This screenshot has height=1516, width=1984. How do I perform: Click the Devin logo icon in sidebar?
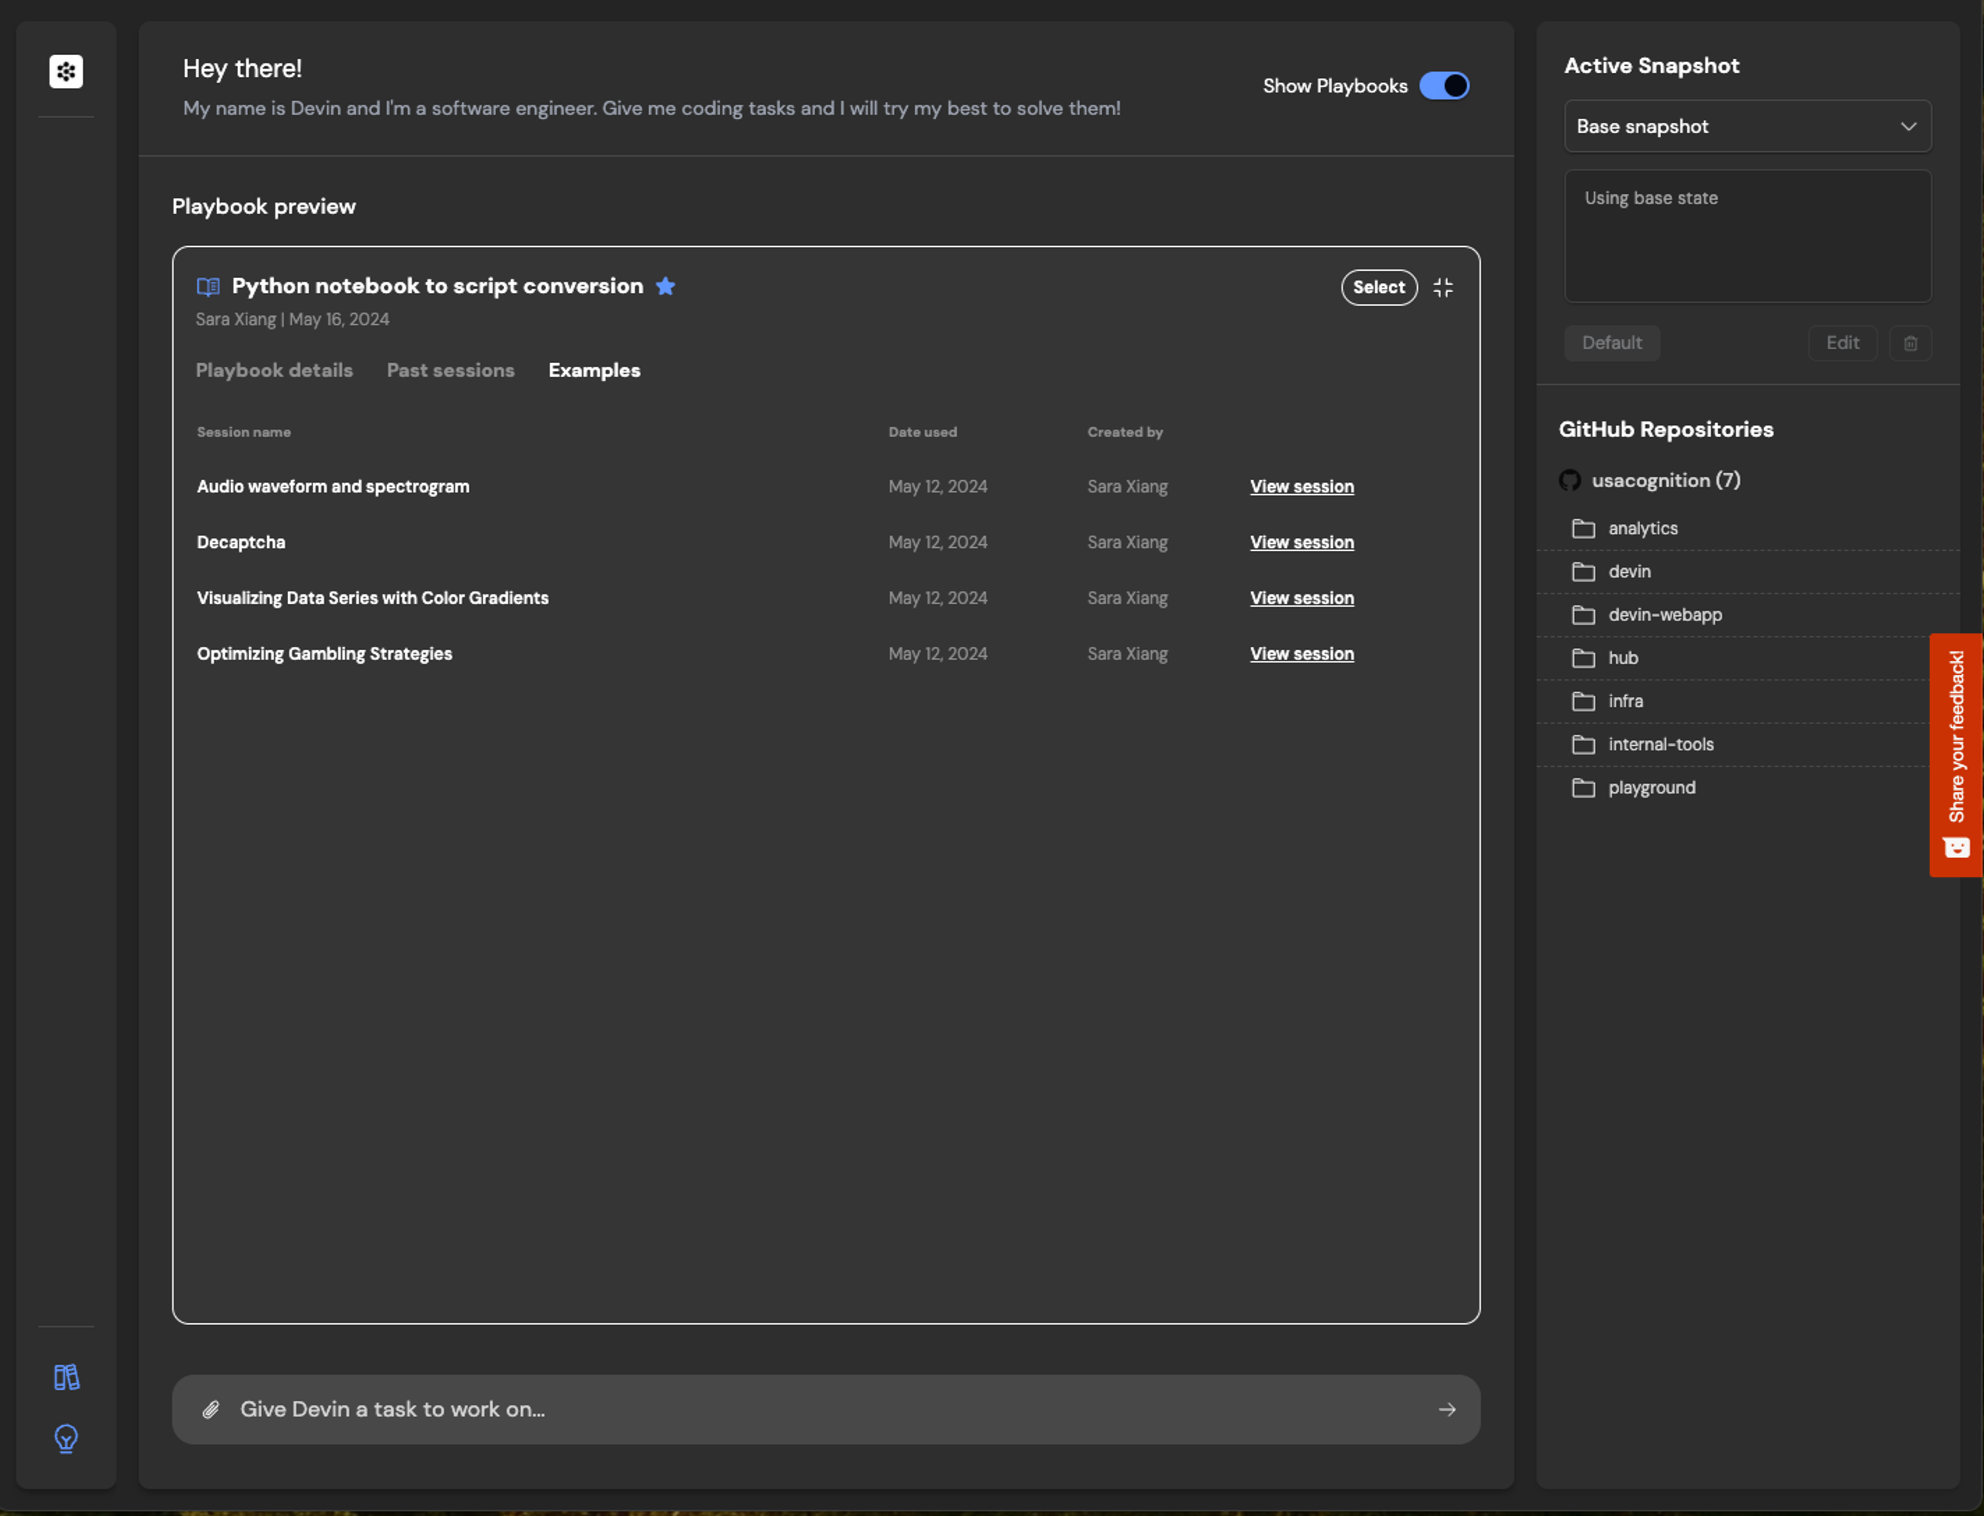tap(66, 71)
